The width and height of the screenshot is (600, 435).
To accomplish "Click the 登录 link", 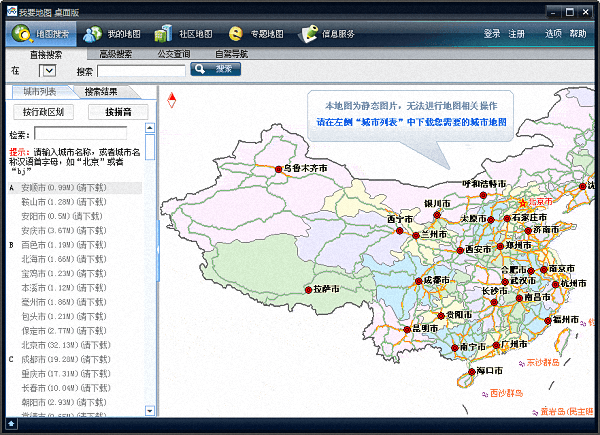I will (x=492, y=33).
